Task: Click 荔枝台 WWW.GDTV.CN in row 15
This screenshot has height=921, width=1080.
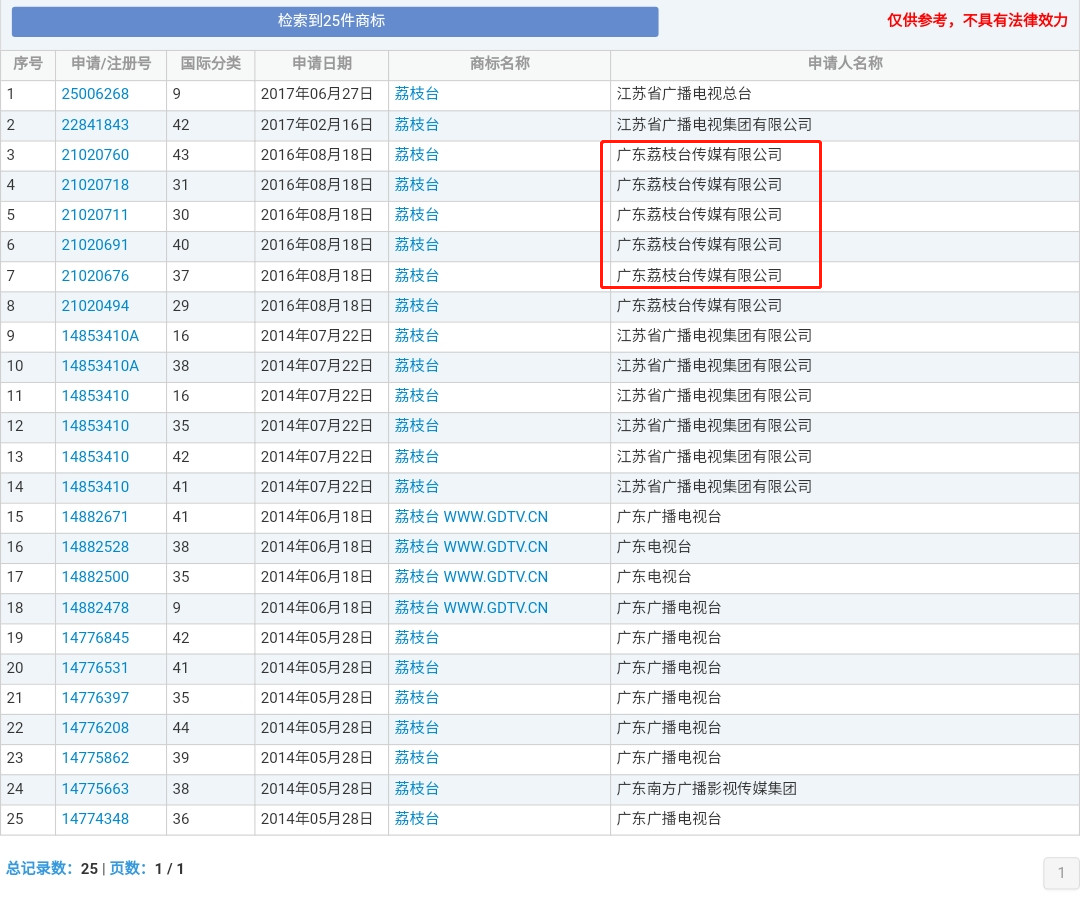Action: 471,517
